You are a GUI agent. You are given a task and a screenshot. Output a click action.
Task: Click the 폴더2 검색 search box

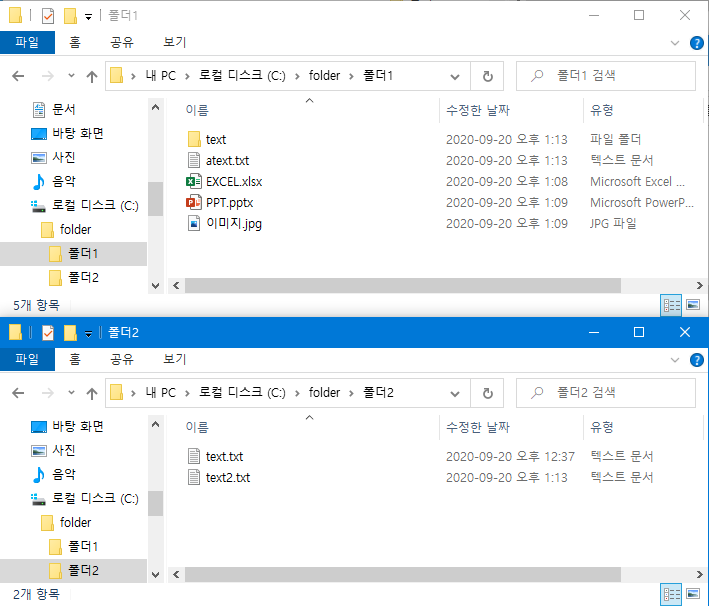pyautogui.click(x=606, y=393)
